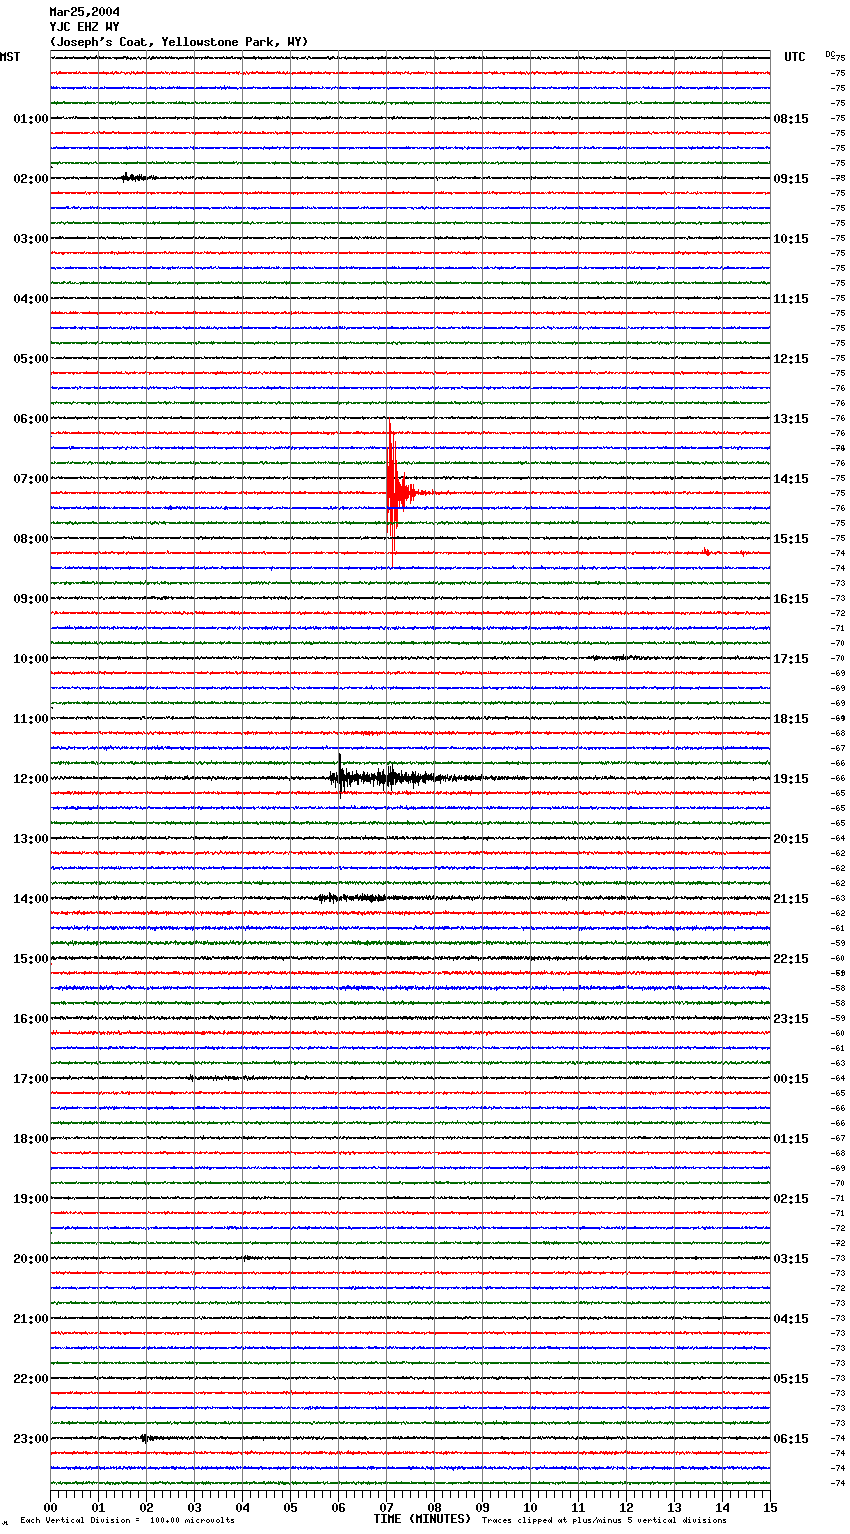This screenshot has width=850, height=1534.
Task: Select the 05:00 MST time label
Action: pos(31,359)
